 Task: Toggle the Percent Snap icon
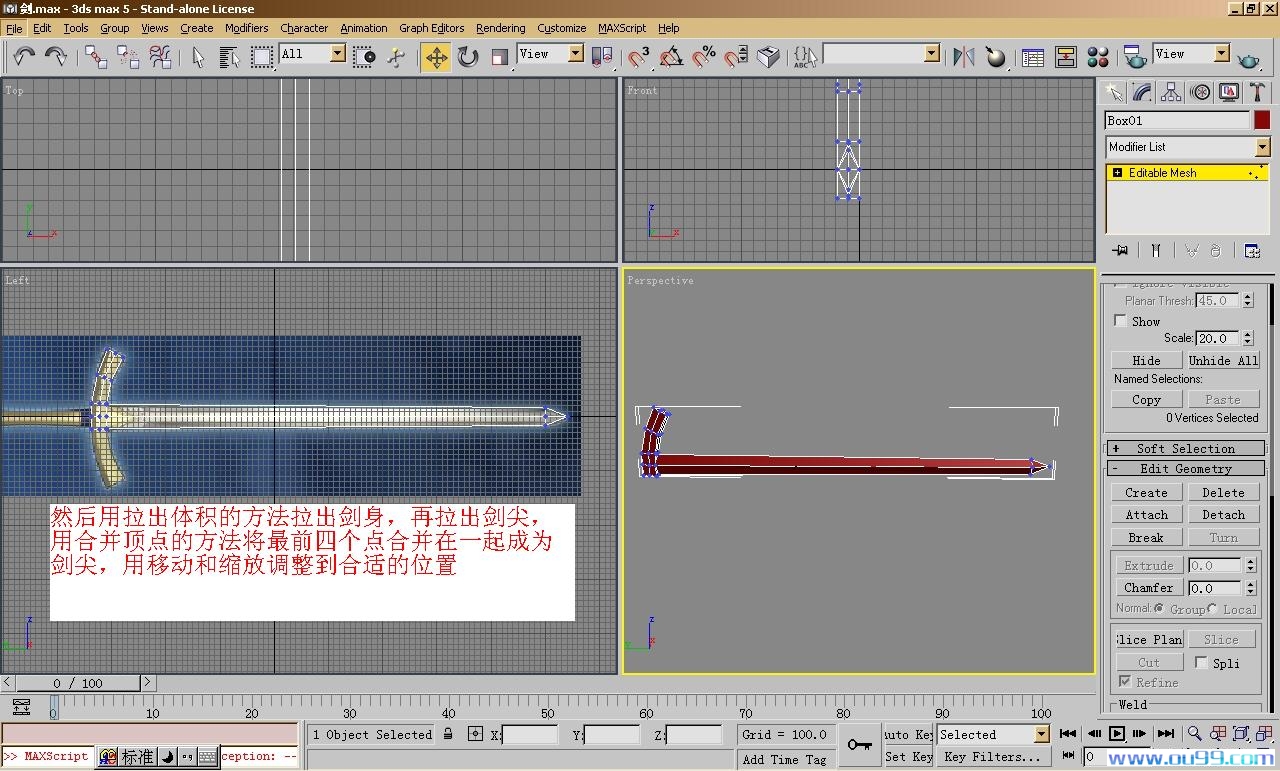click(x=703, y=57)
